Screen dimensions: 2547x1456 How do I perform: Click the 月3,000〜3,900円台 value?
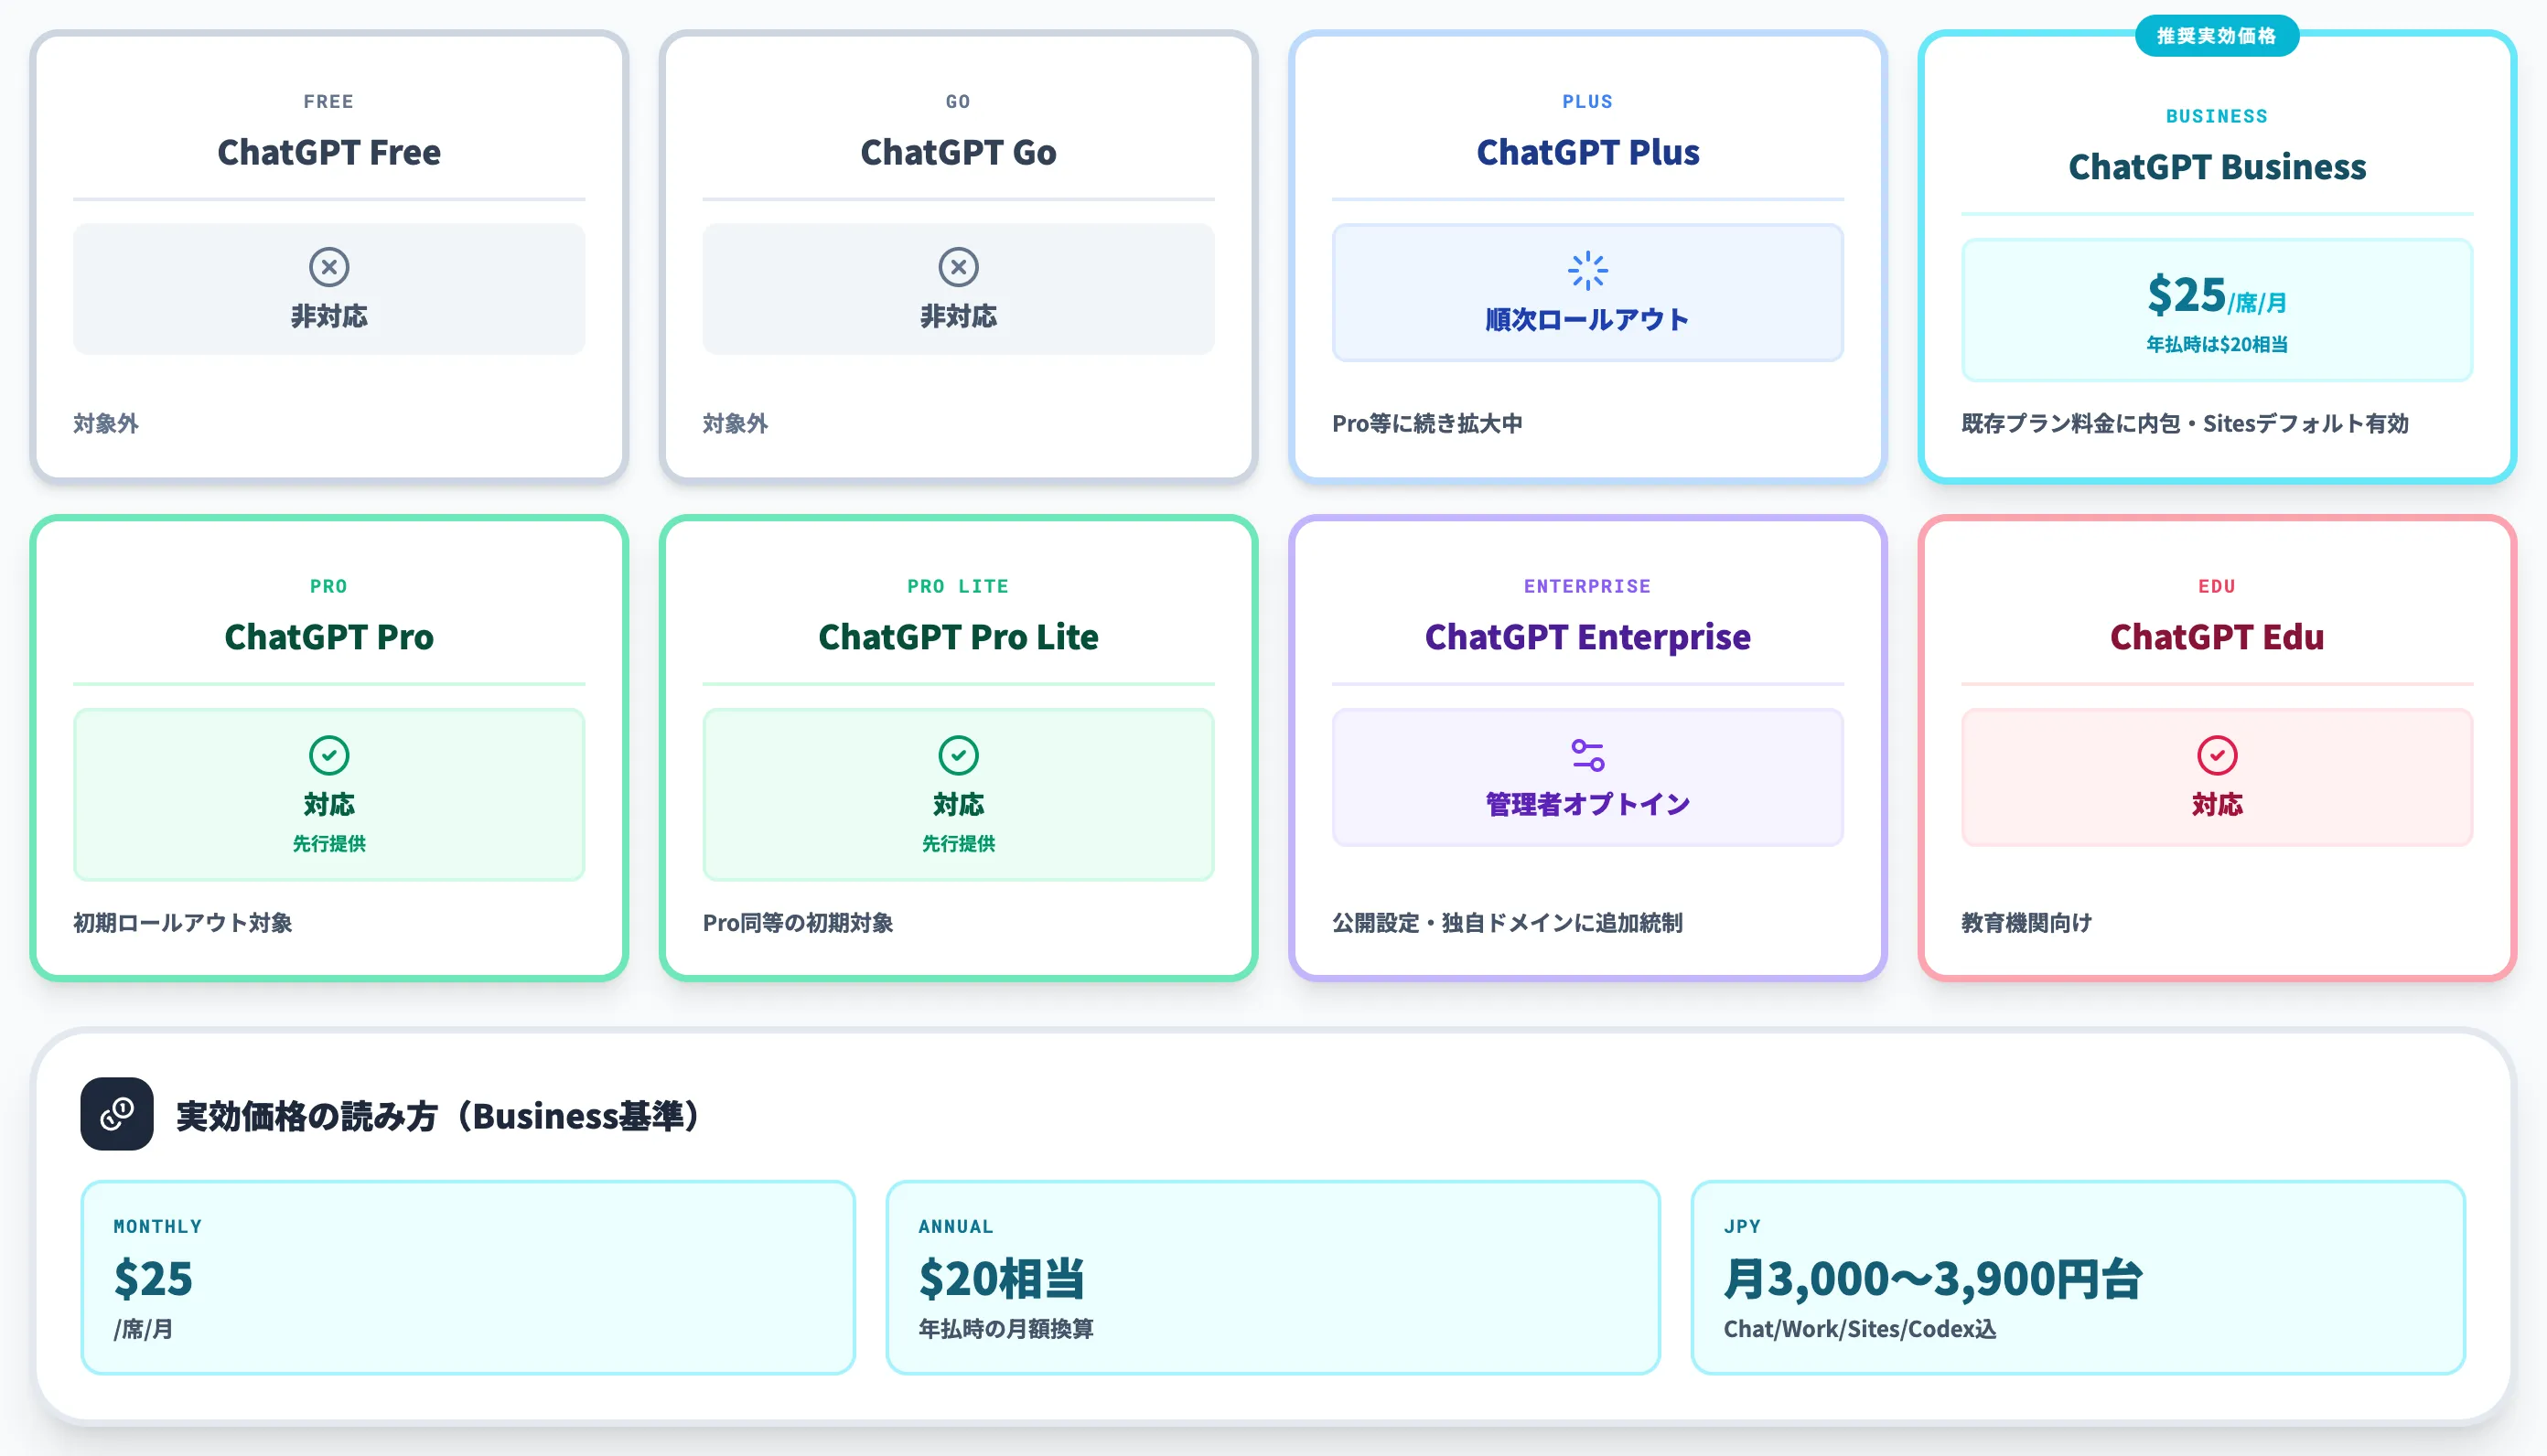[1932, 1279]
